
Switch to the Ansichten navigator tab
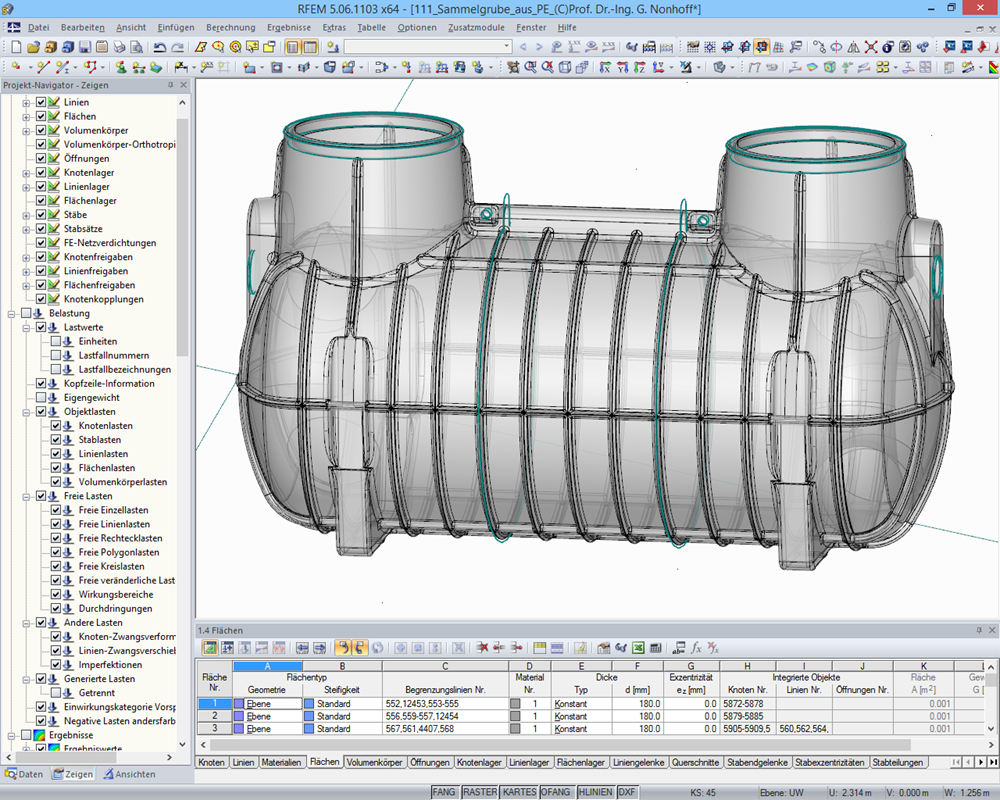click(129, 774)
